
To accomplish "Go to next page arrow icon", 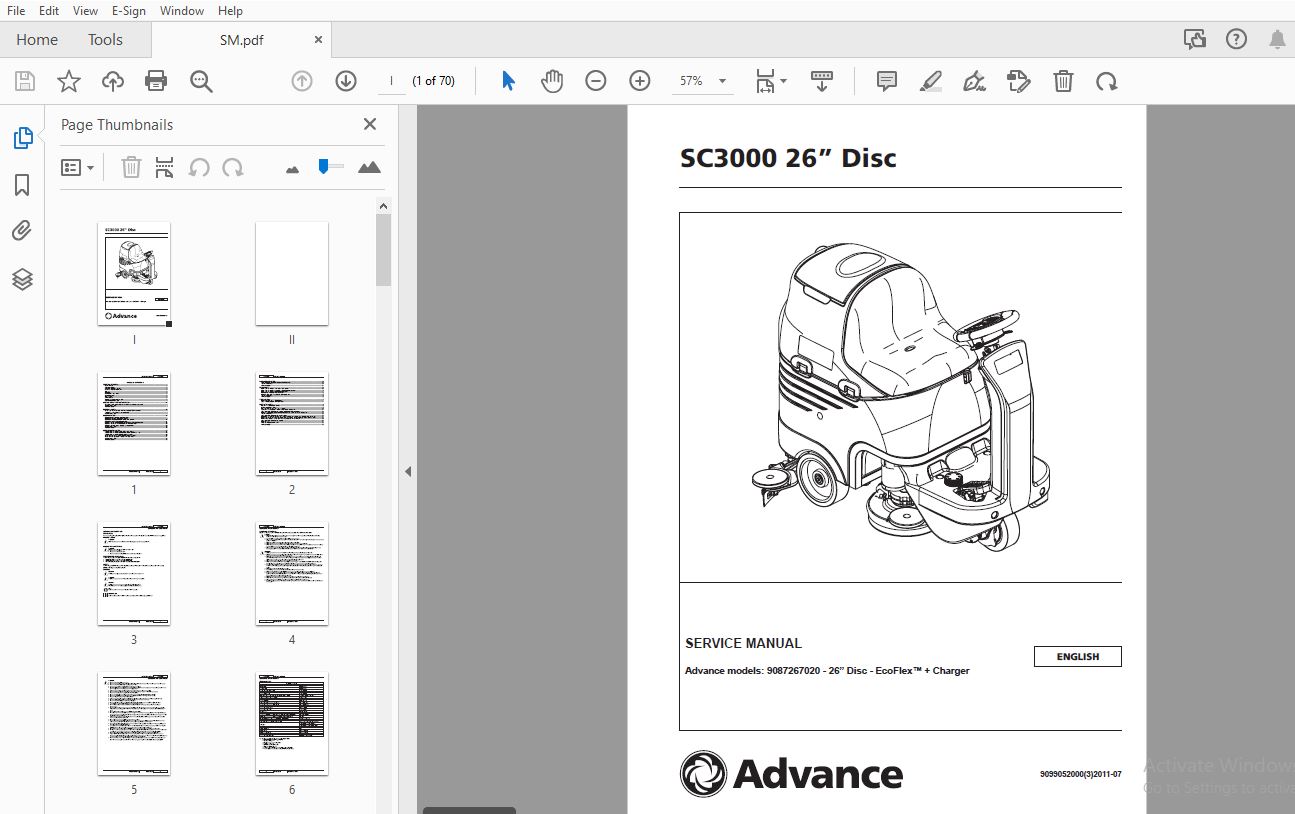I will point(346,81).
